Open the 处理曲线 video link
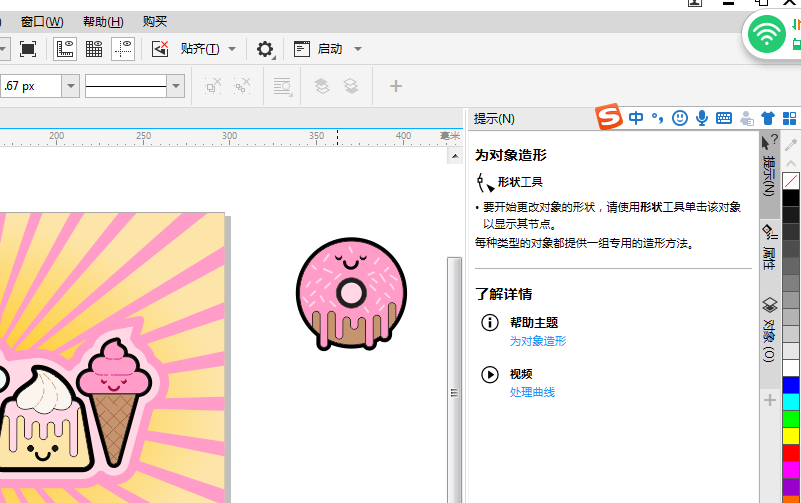 click(532, 392)
